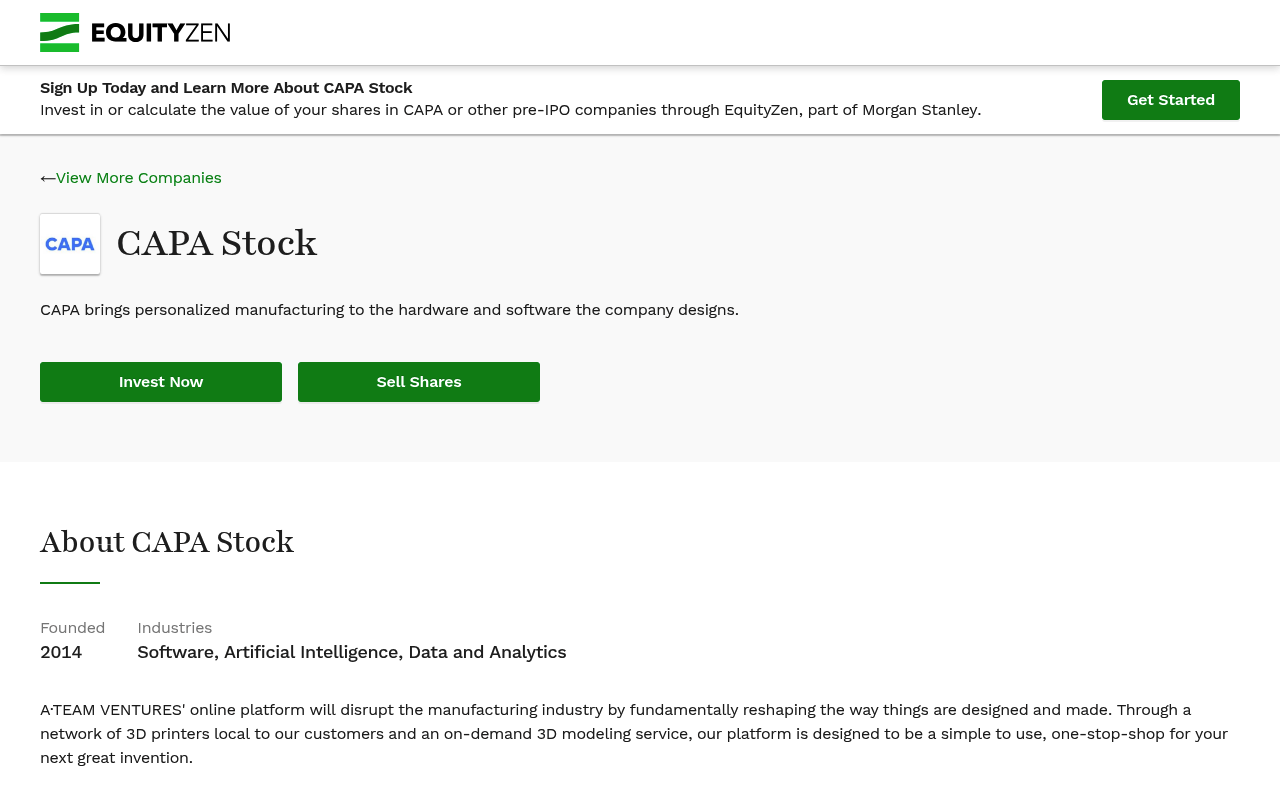This screenshot has height=800, width=1280.
Task: Go back via View More Companies link
Action: click(139, 178)
